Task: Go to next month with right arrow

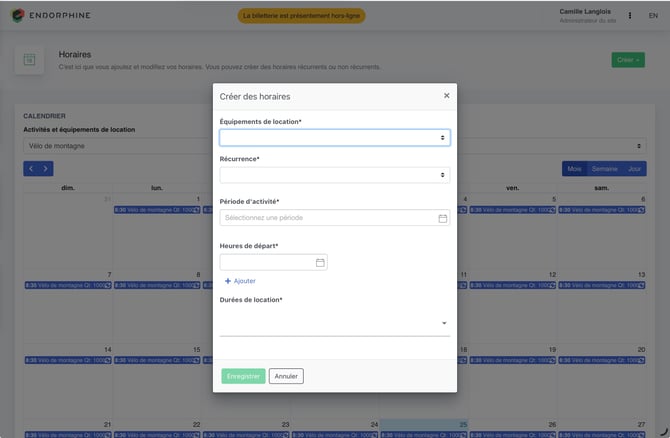Action: 46,168
